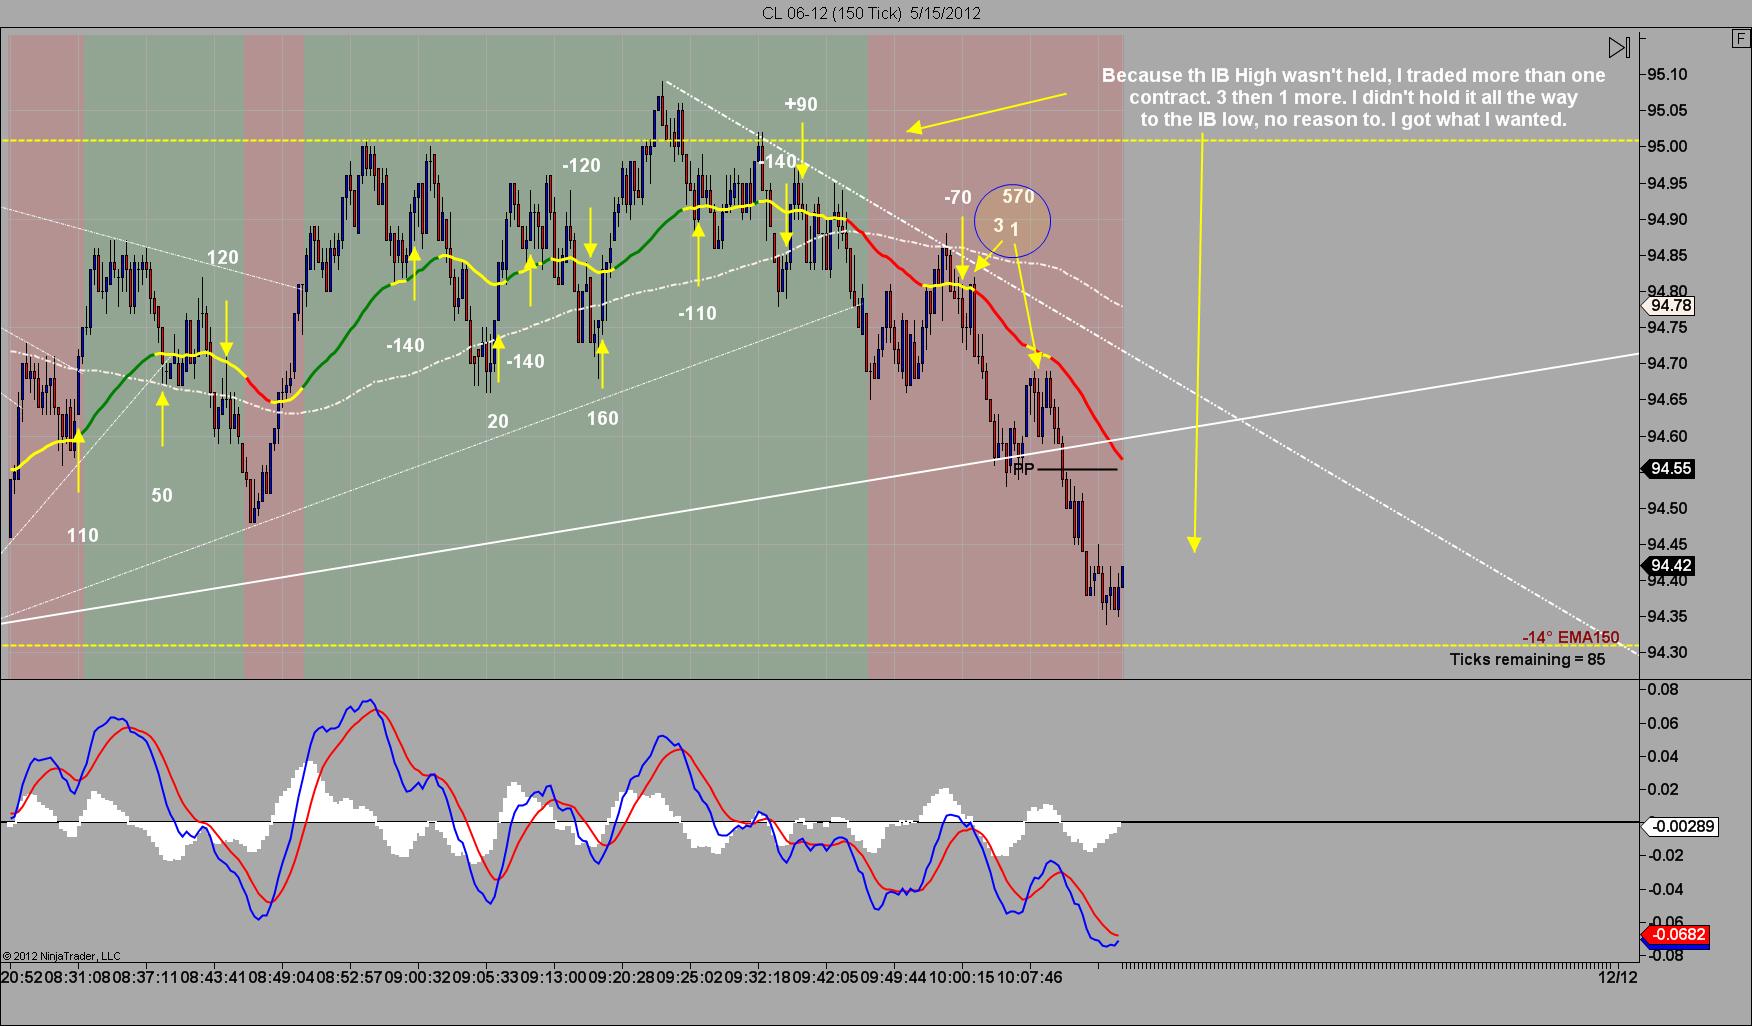Click the '-14° EMA150' label
This screenshot has width=1752, height=1026.
(x=1570, y=638)
